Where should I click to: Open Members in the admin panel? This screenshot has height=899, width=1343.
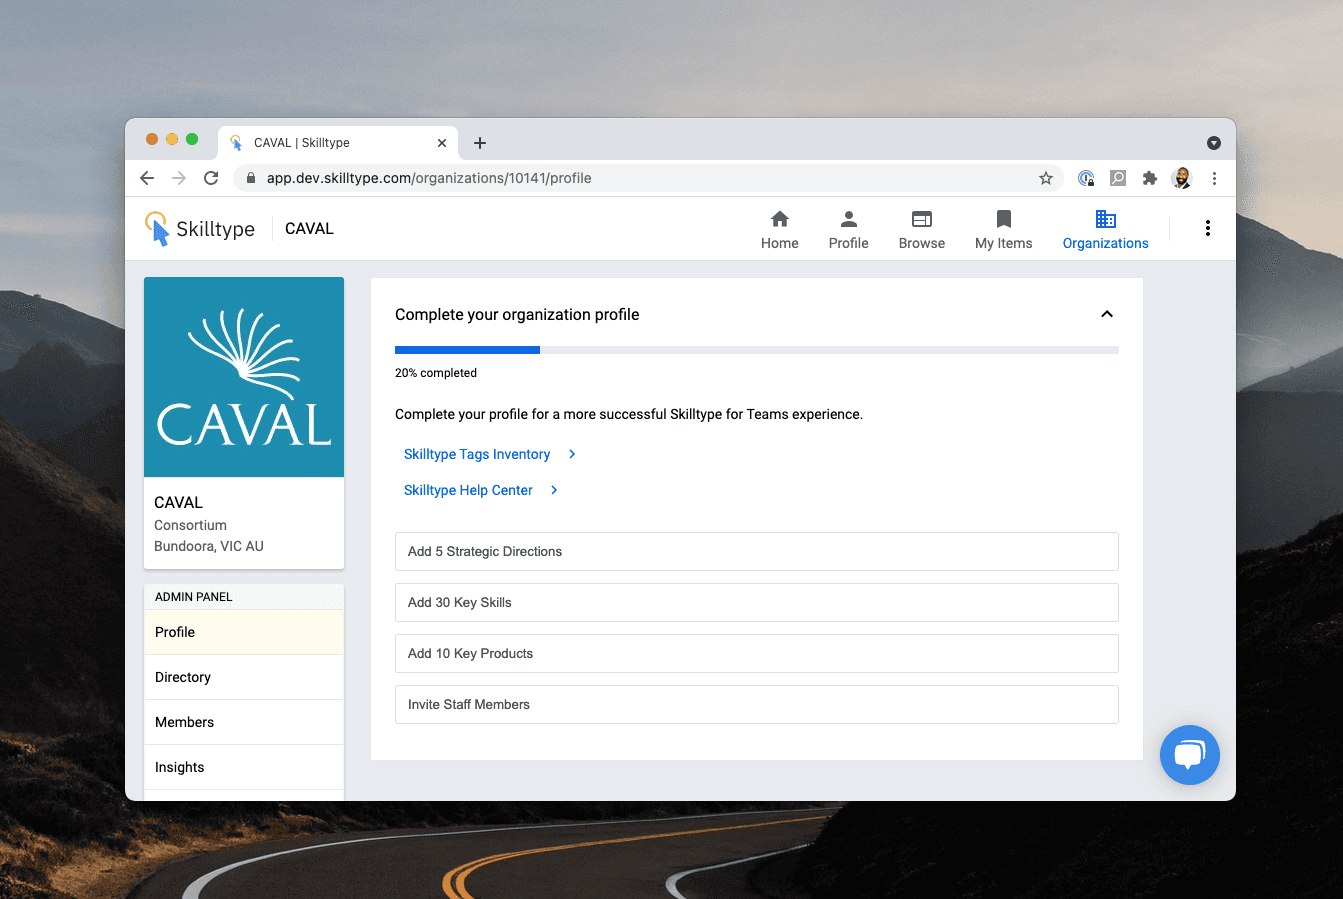tap(244, 722)
